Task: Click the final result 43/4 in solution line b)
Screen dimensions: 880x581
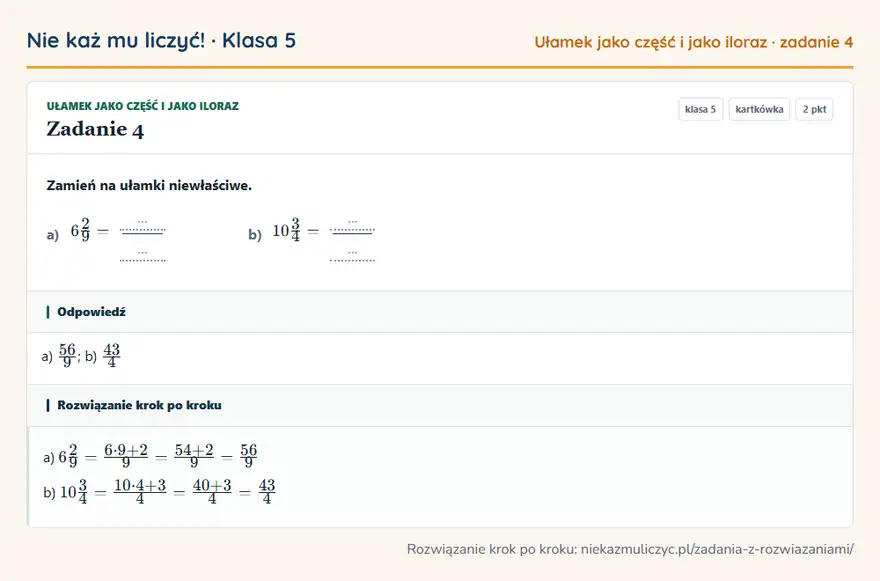Action: (267, 491)
